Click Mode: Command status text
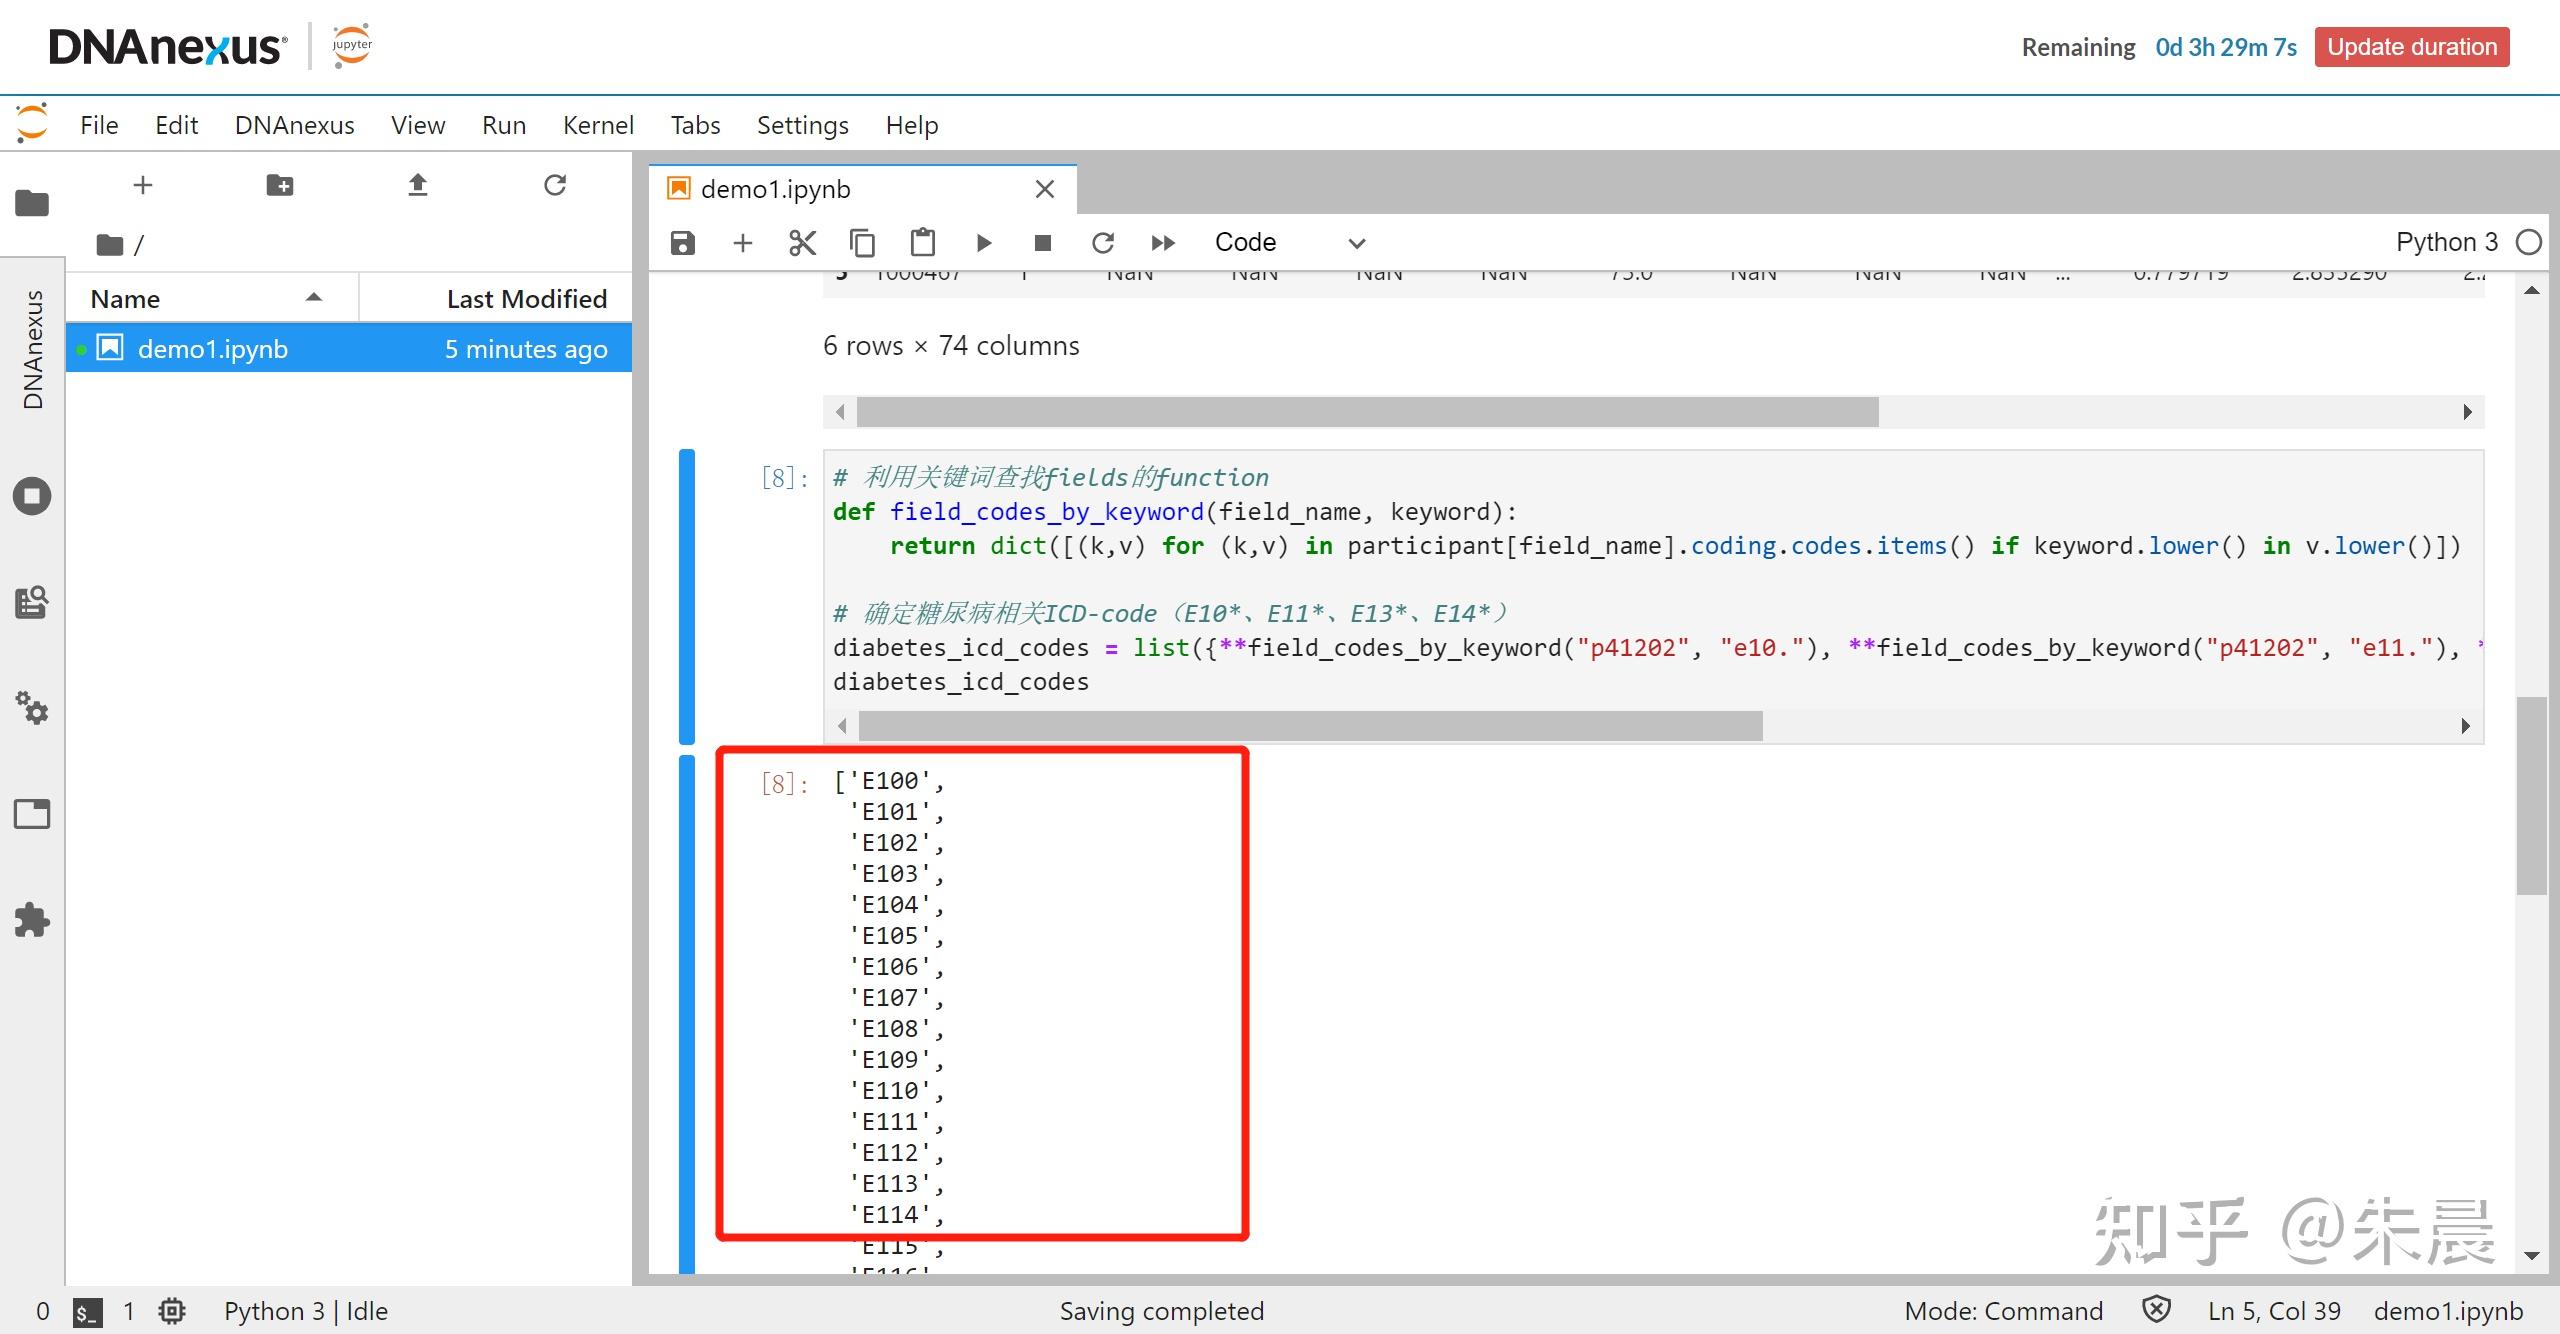The width and height of the screenshot is (2560, 1334). (2003, 1311)
